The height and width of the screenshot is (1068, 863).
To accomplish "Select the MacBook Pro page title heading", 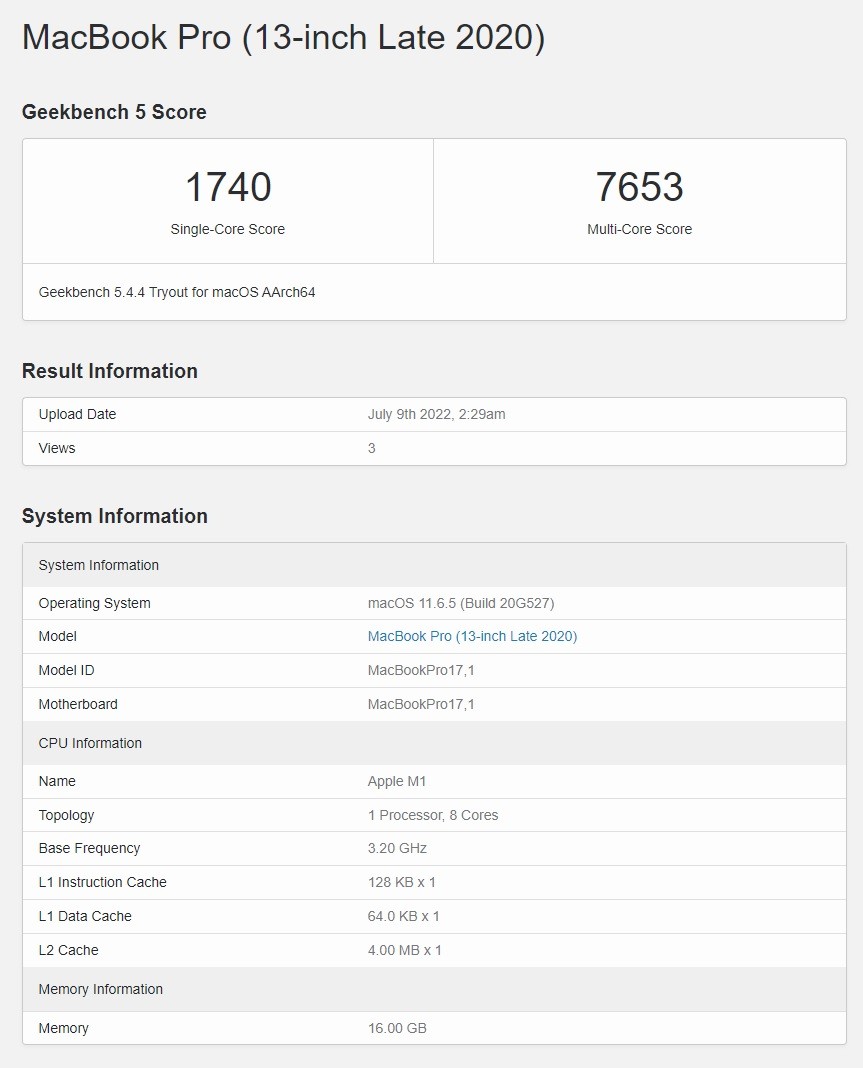I will 284,37.
